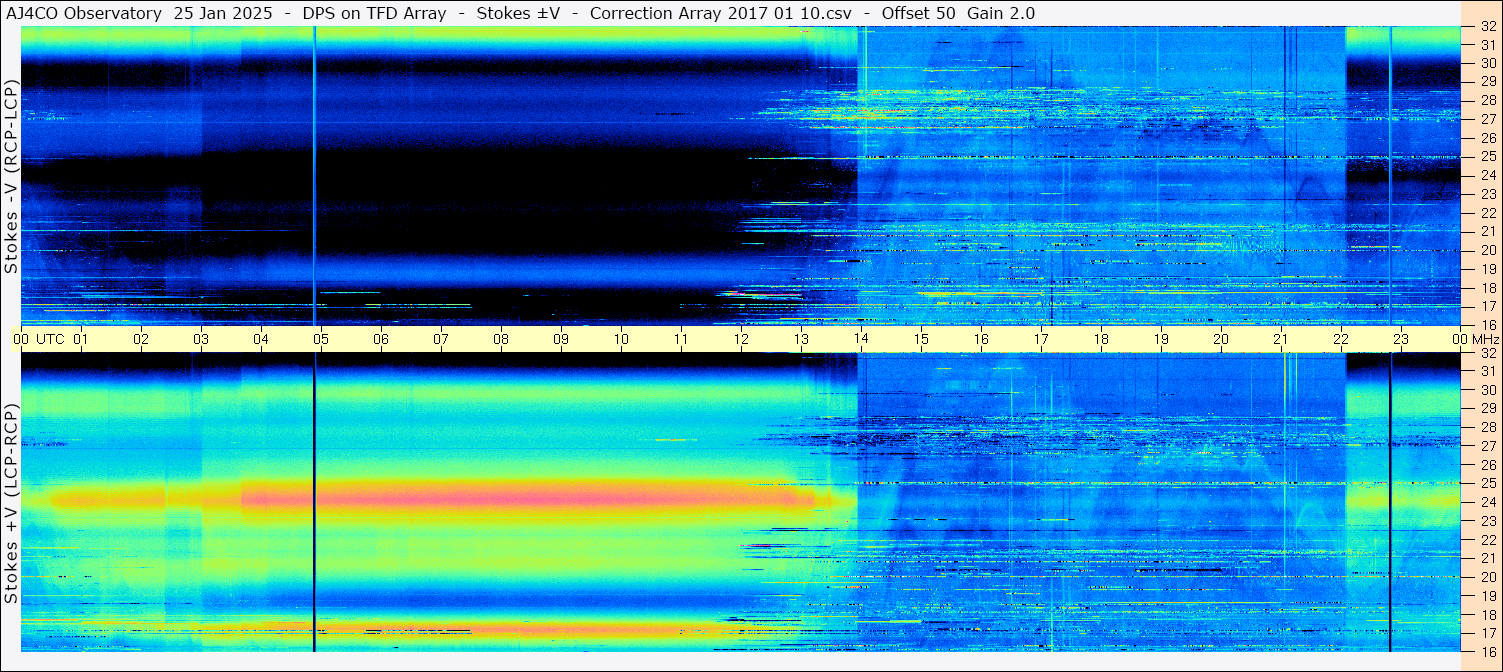
Task: Click the 17 hour mark on time axis
Action: [1041, 339]
